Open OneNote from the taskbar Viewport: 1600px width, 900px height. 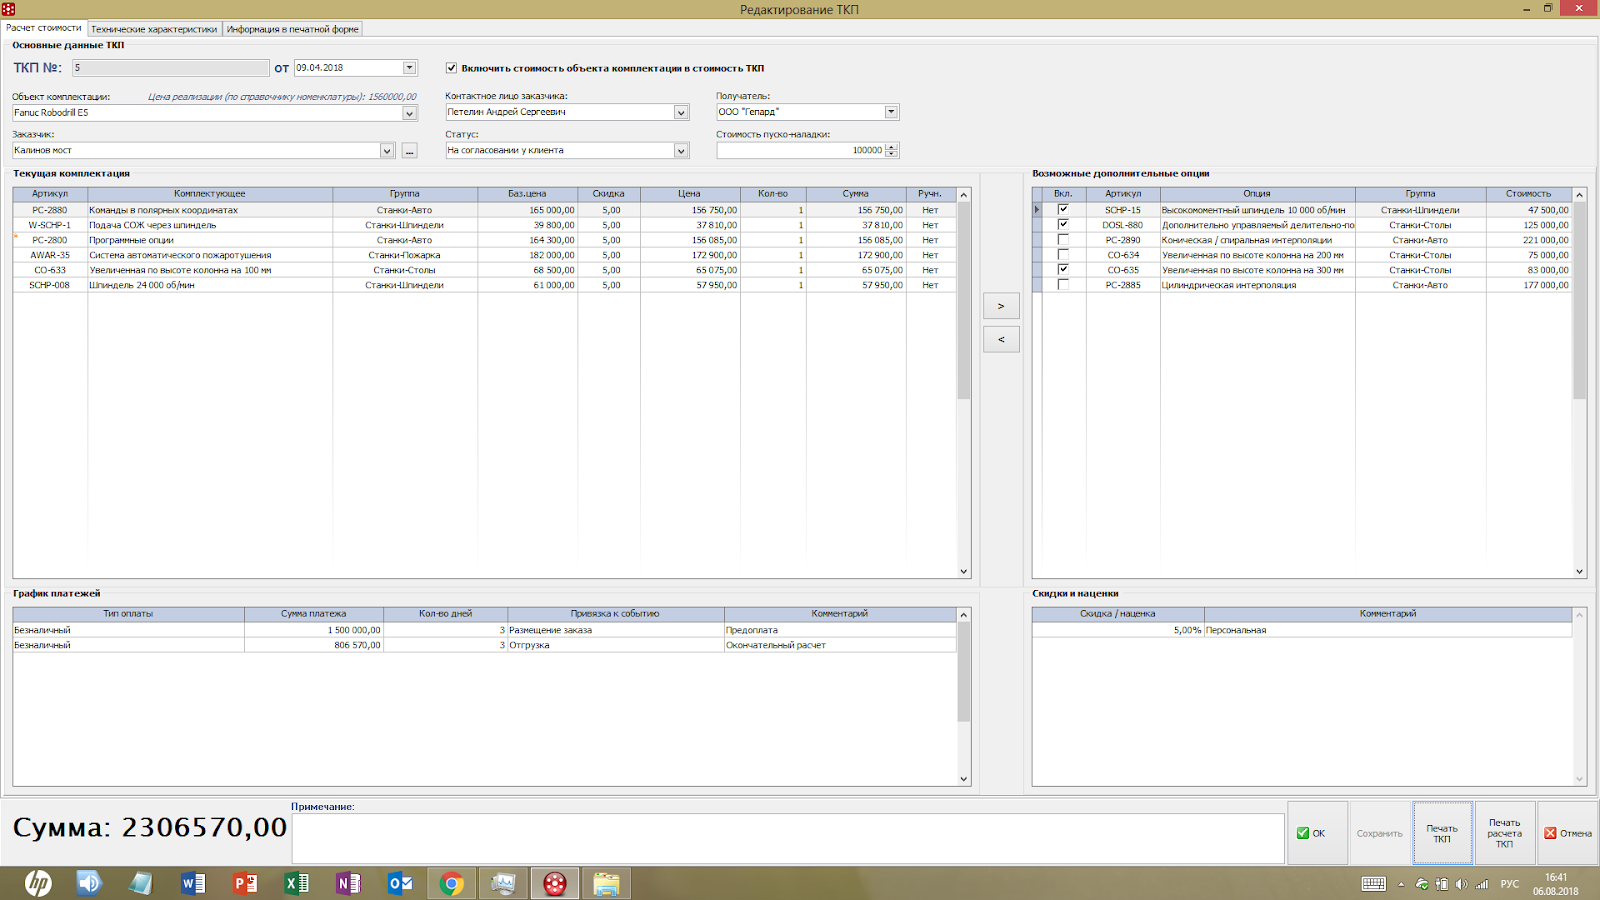349,883
